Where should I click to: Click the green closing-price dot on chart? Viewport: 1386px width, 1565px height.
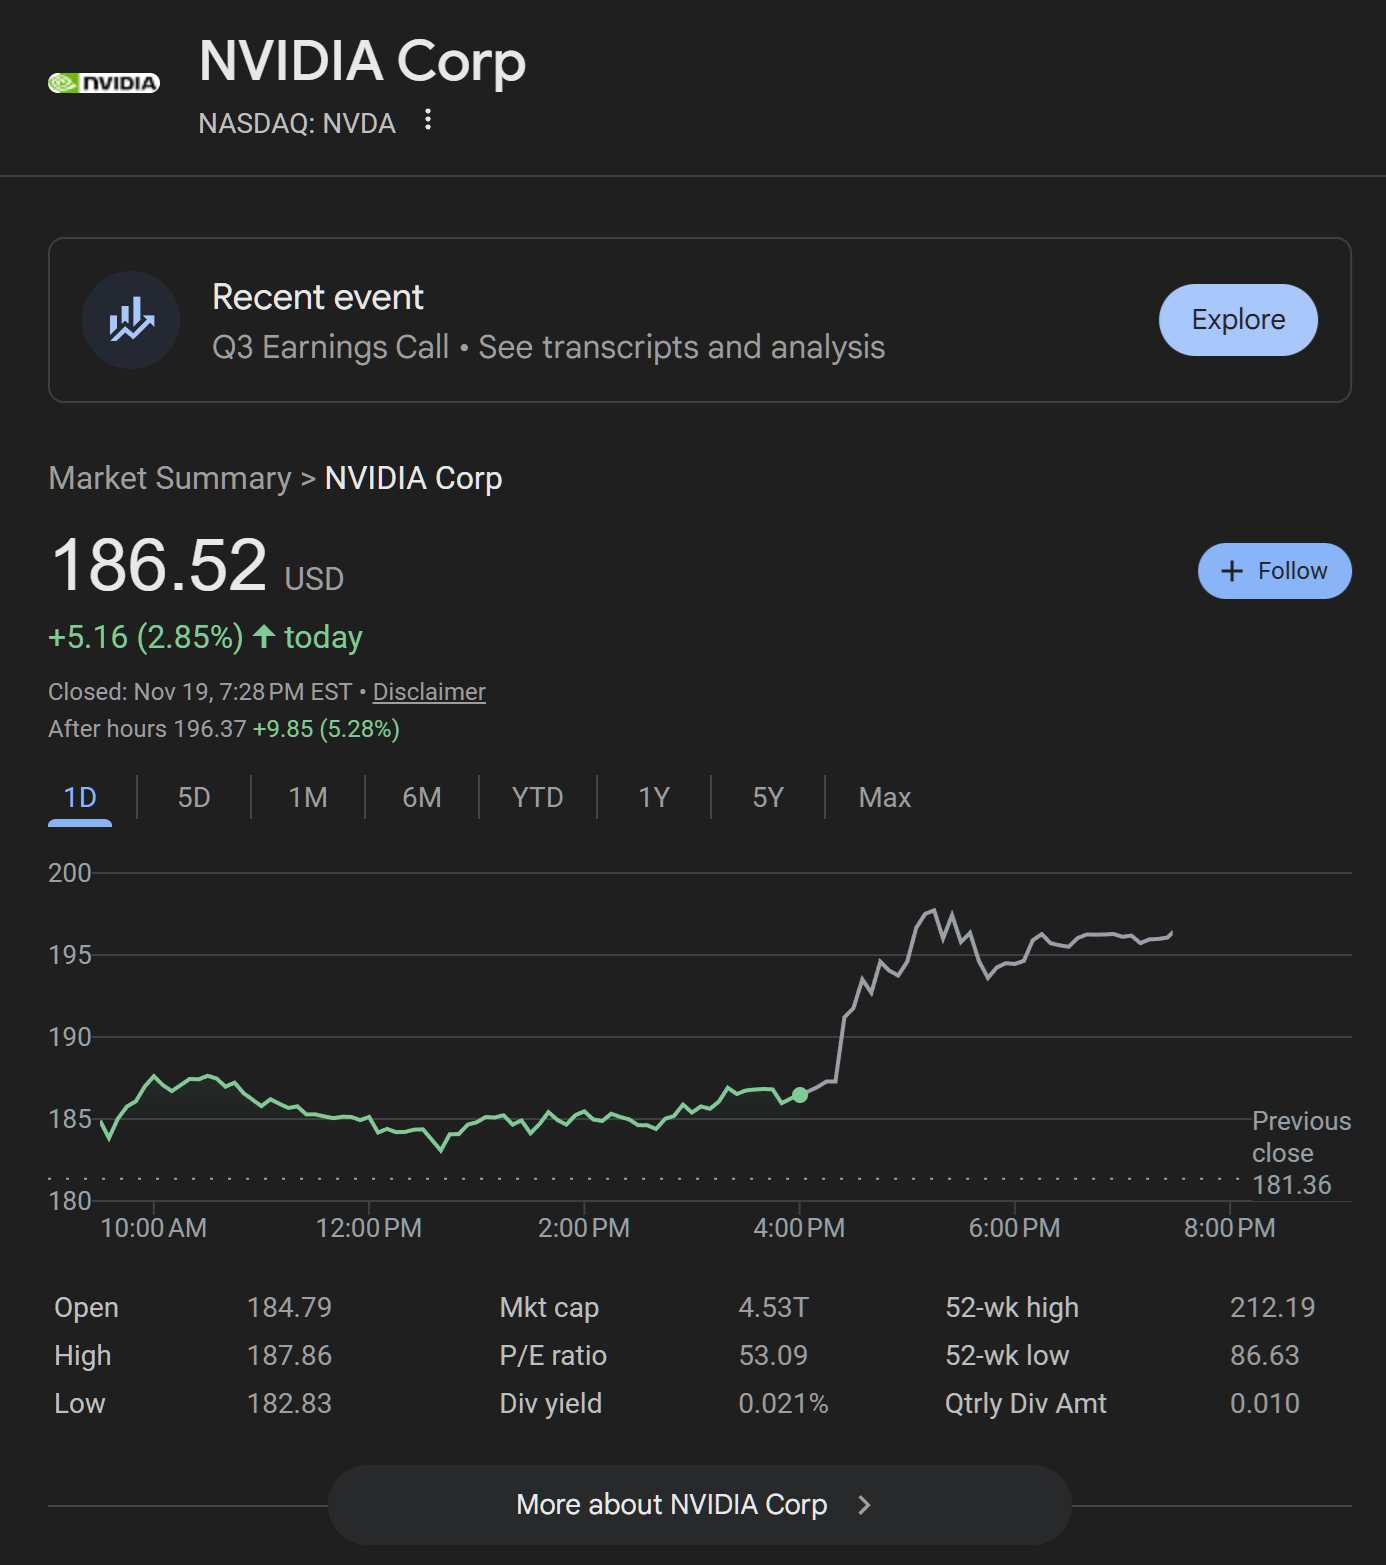coord(800,1095)
